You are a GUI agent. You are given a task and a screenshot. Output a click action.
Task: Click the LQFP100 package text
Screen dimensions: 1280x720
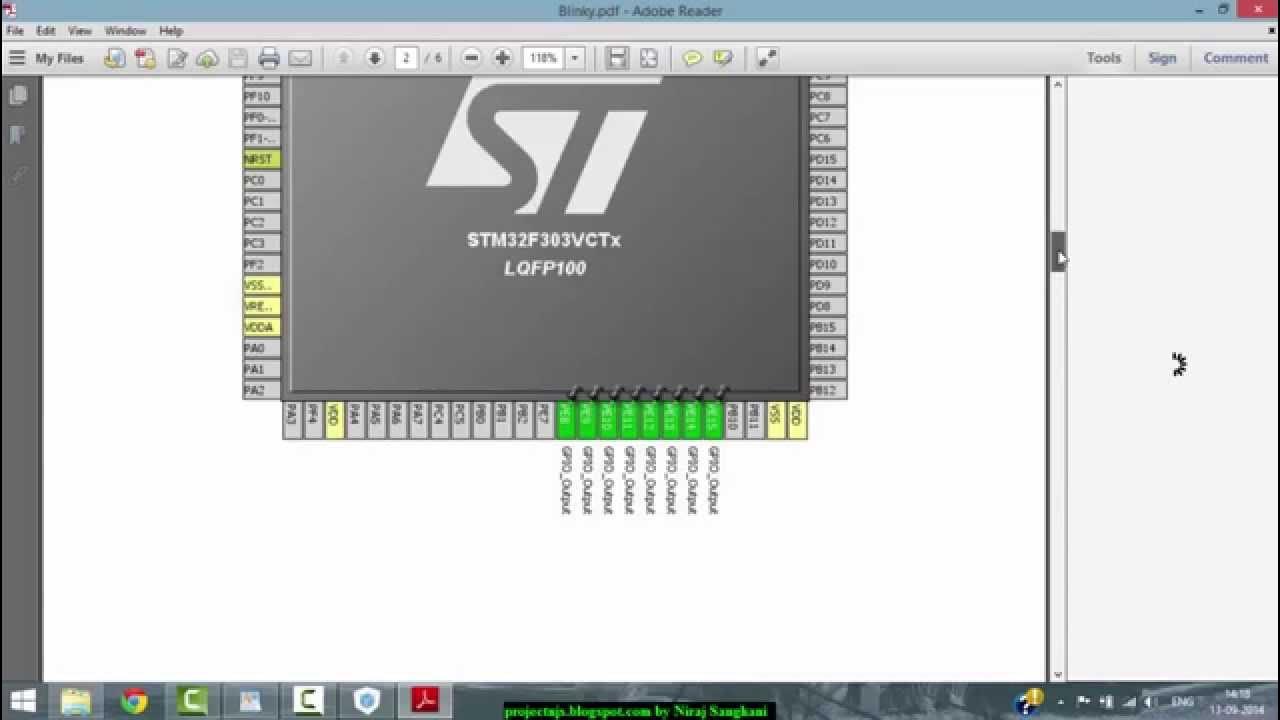click(545, 268)
